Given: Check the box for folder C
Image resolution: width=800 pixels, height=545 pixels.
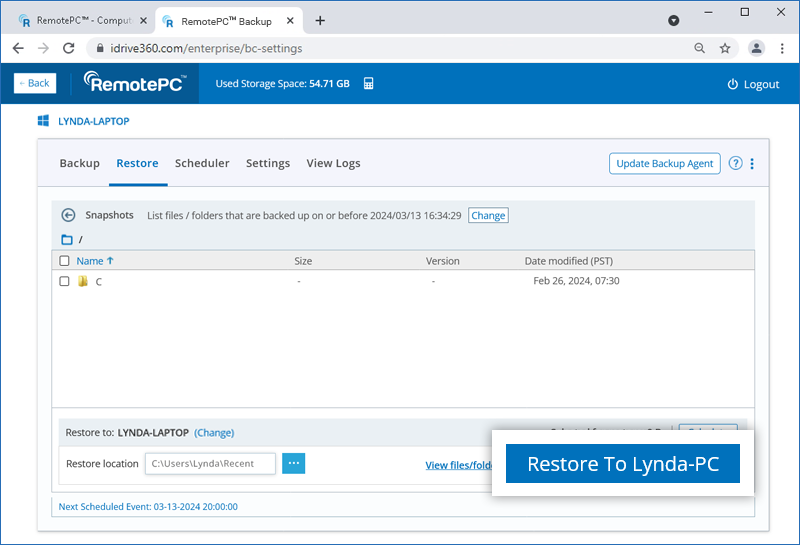Looking at the screenshot, I should [65, 282].
